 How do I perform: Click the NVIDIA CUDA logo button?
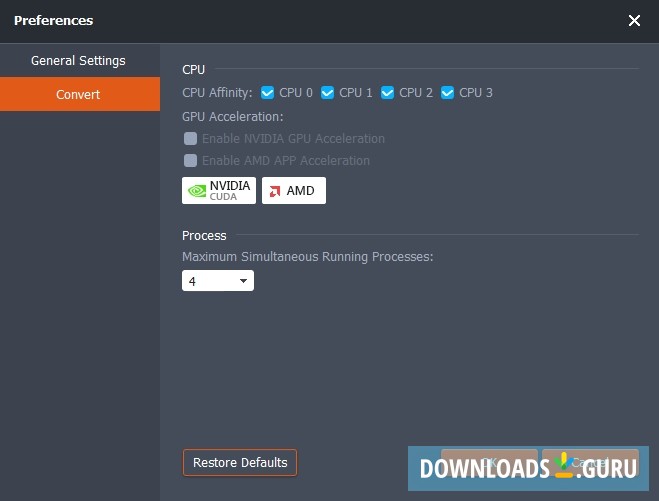click(x=219, y=190)
